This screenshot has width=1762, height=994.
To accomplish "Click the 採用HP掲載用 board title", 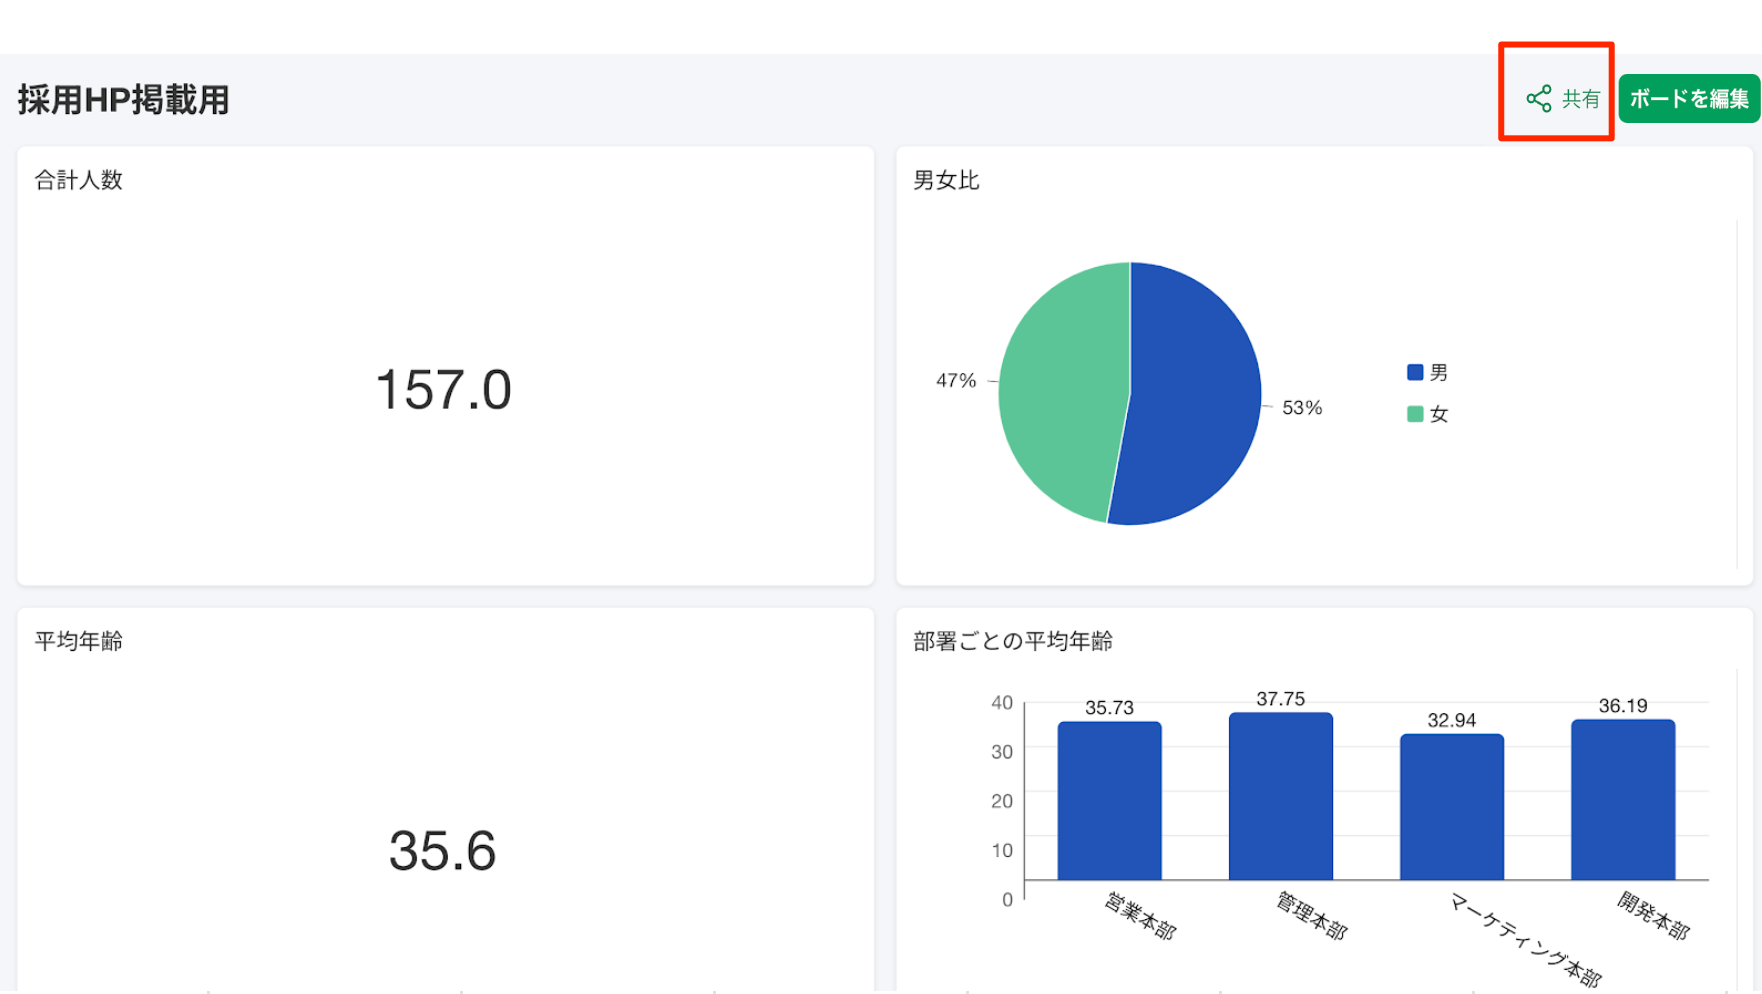I will pyautogui.click(x=123, y=100).
